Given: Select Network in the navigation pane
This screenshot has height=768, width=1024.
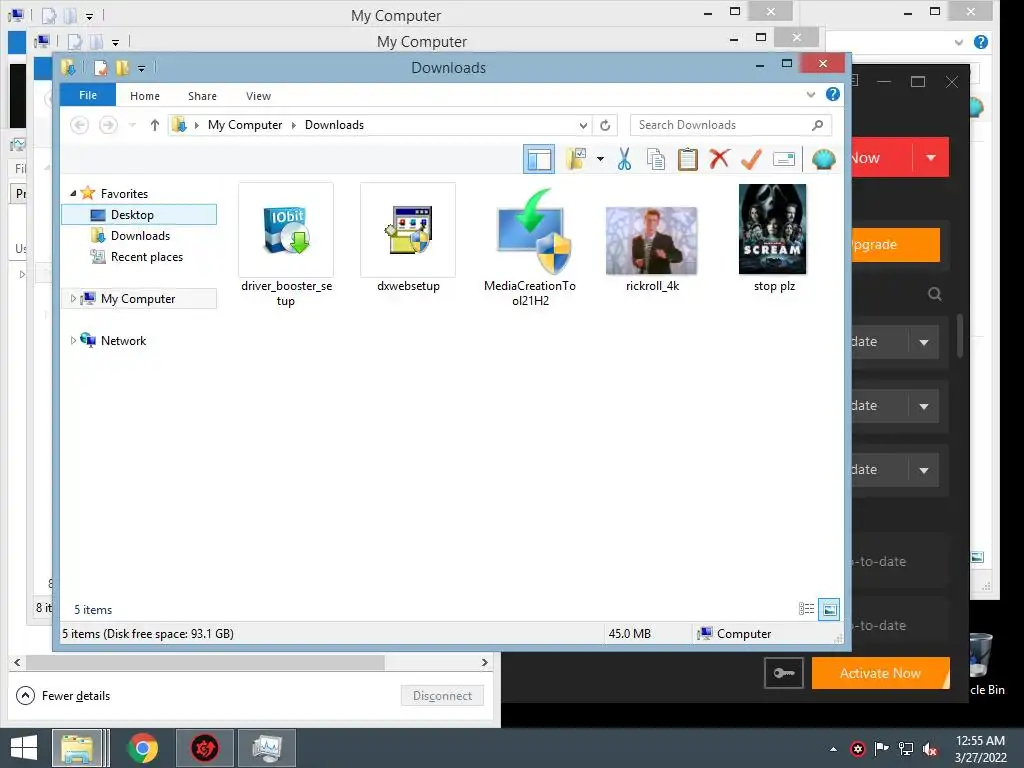Looking at the screenshot, I should tap(123, 340).
